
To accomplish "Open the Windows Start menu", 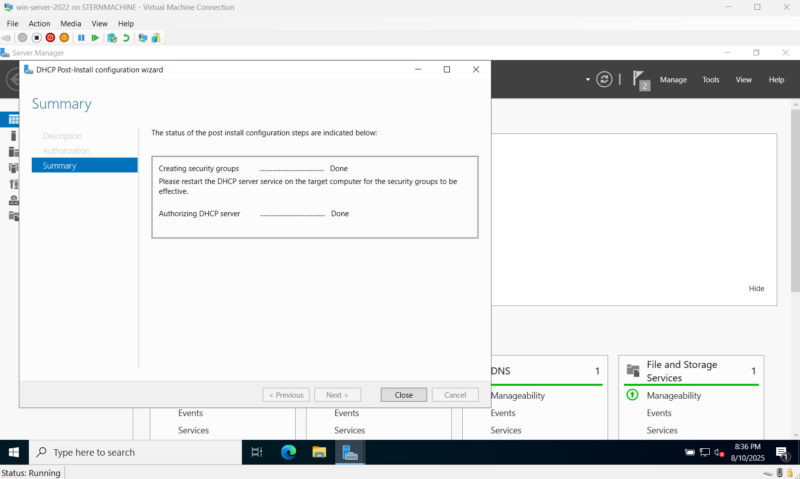I will click(x=14, y=452).
